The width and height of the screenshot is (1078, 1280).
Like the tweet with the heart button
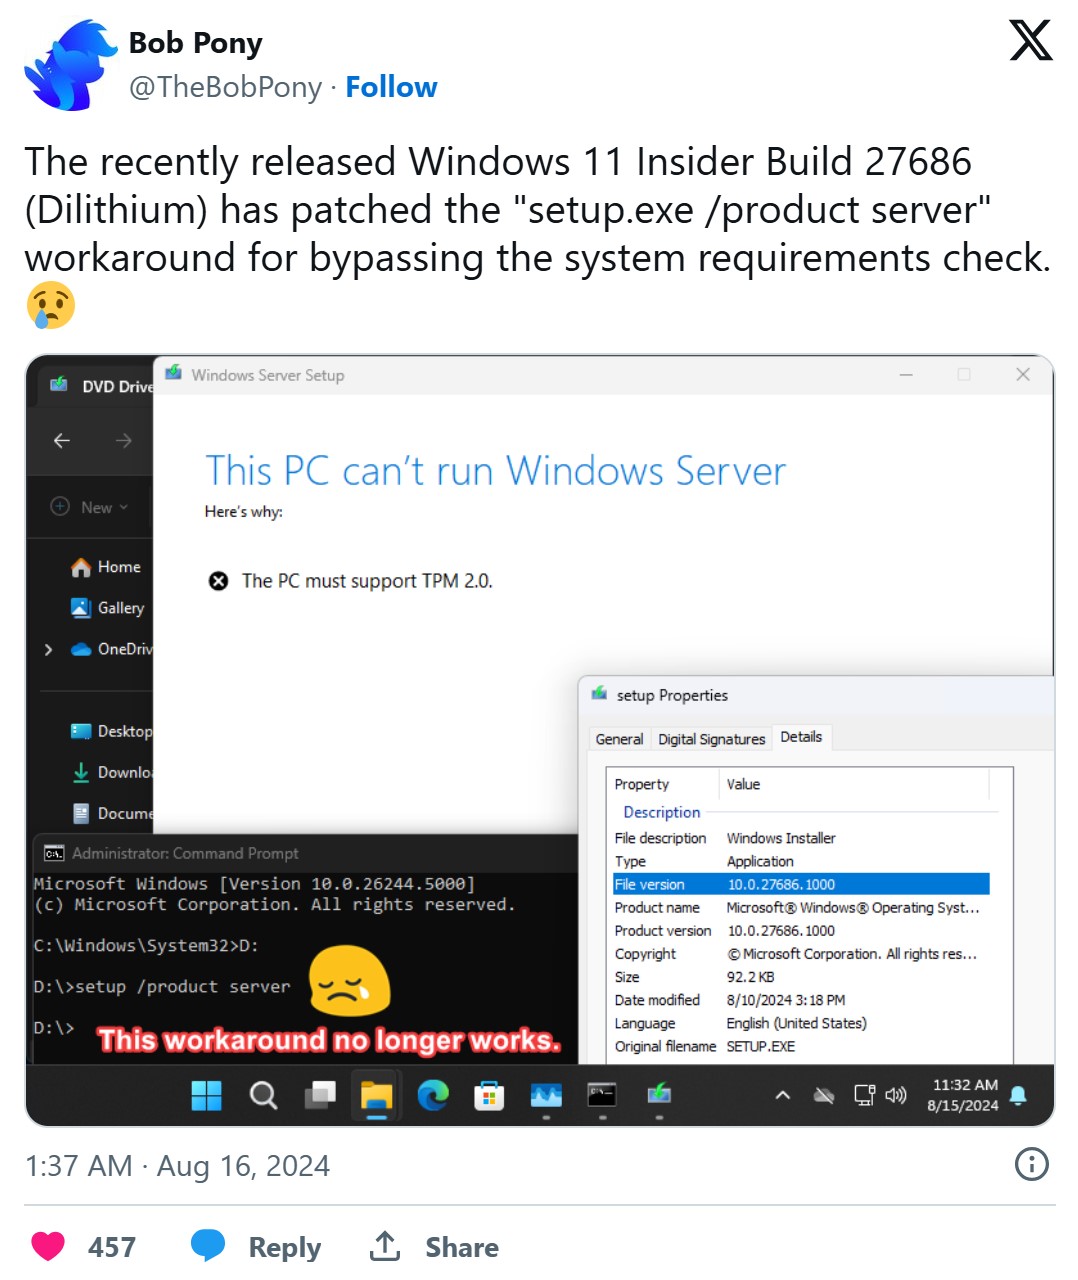point(48,1244)
